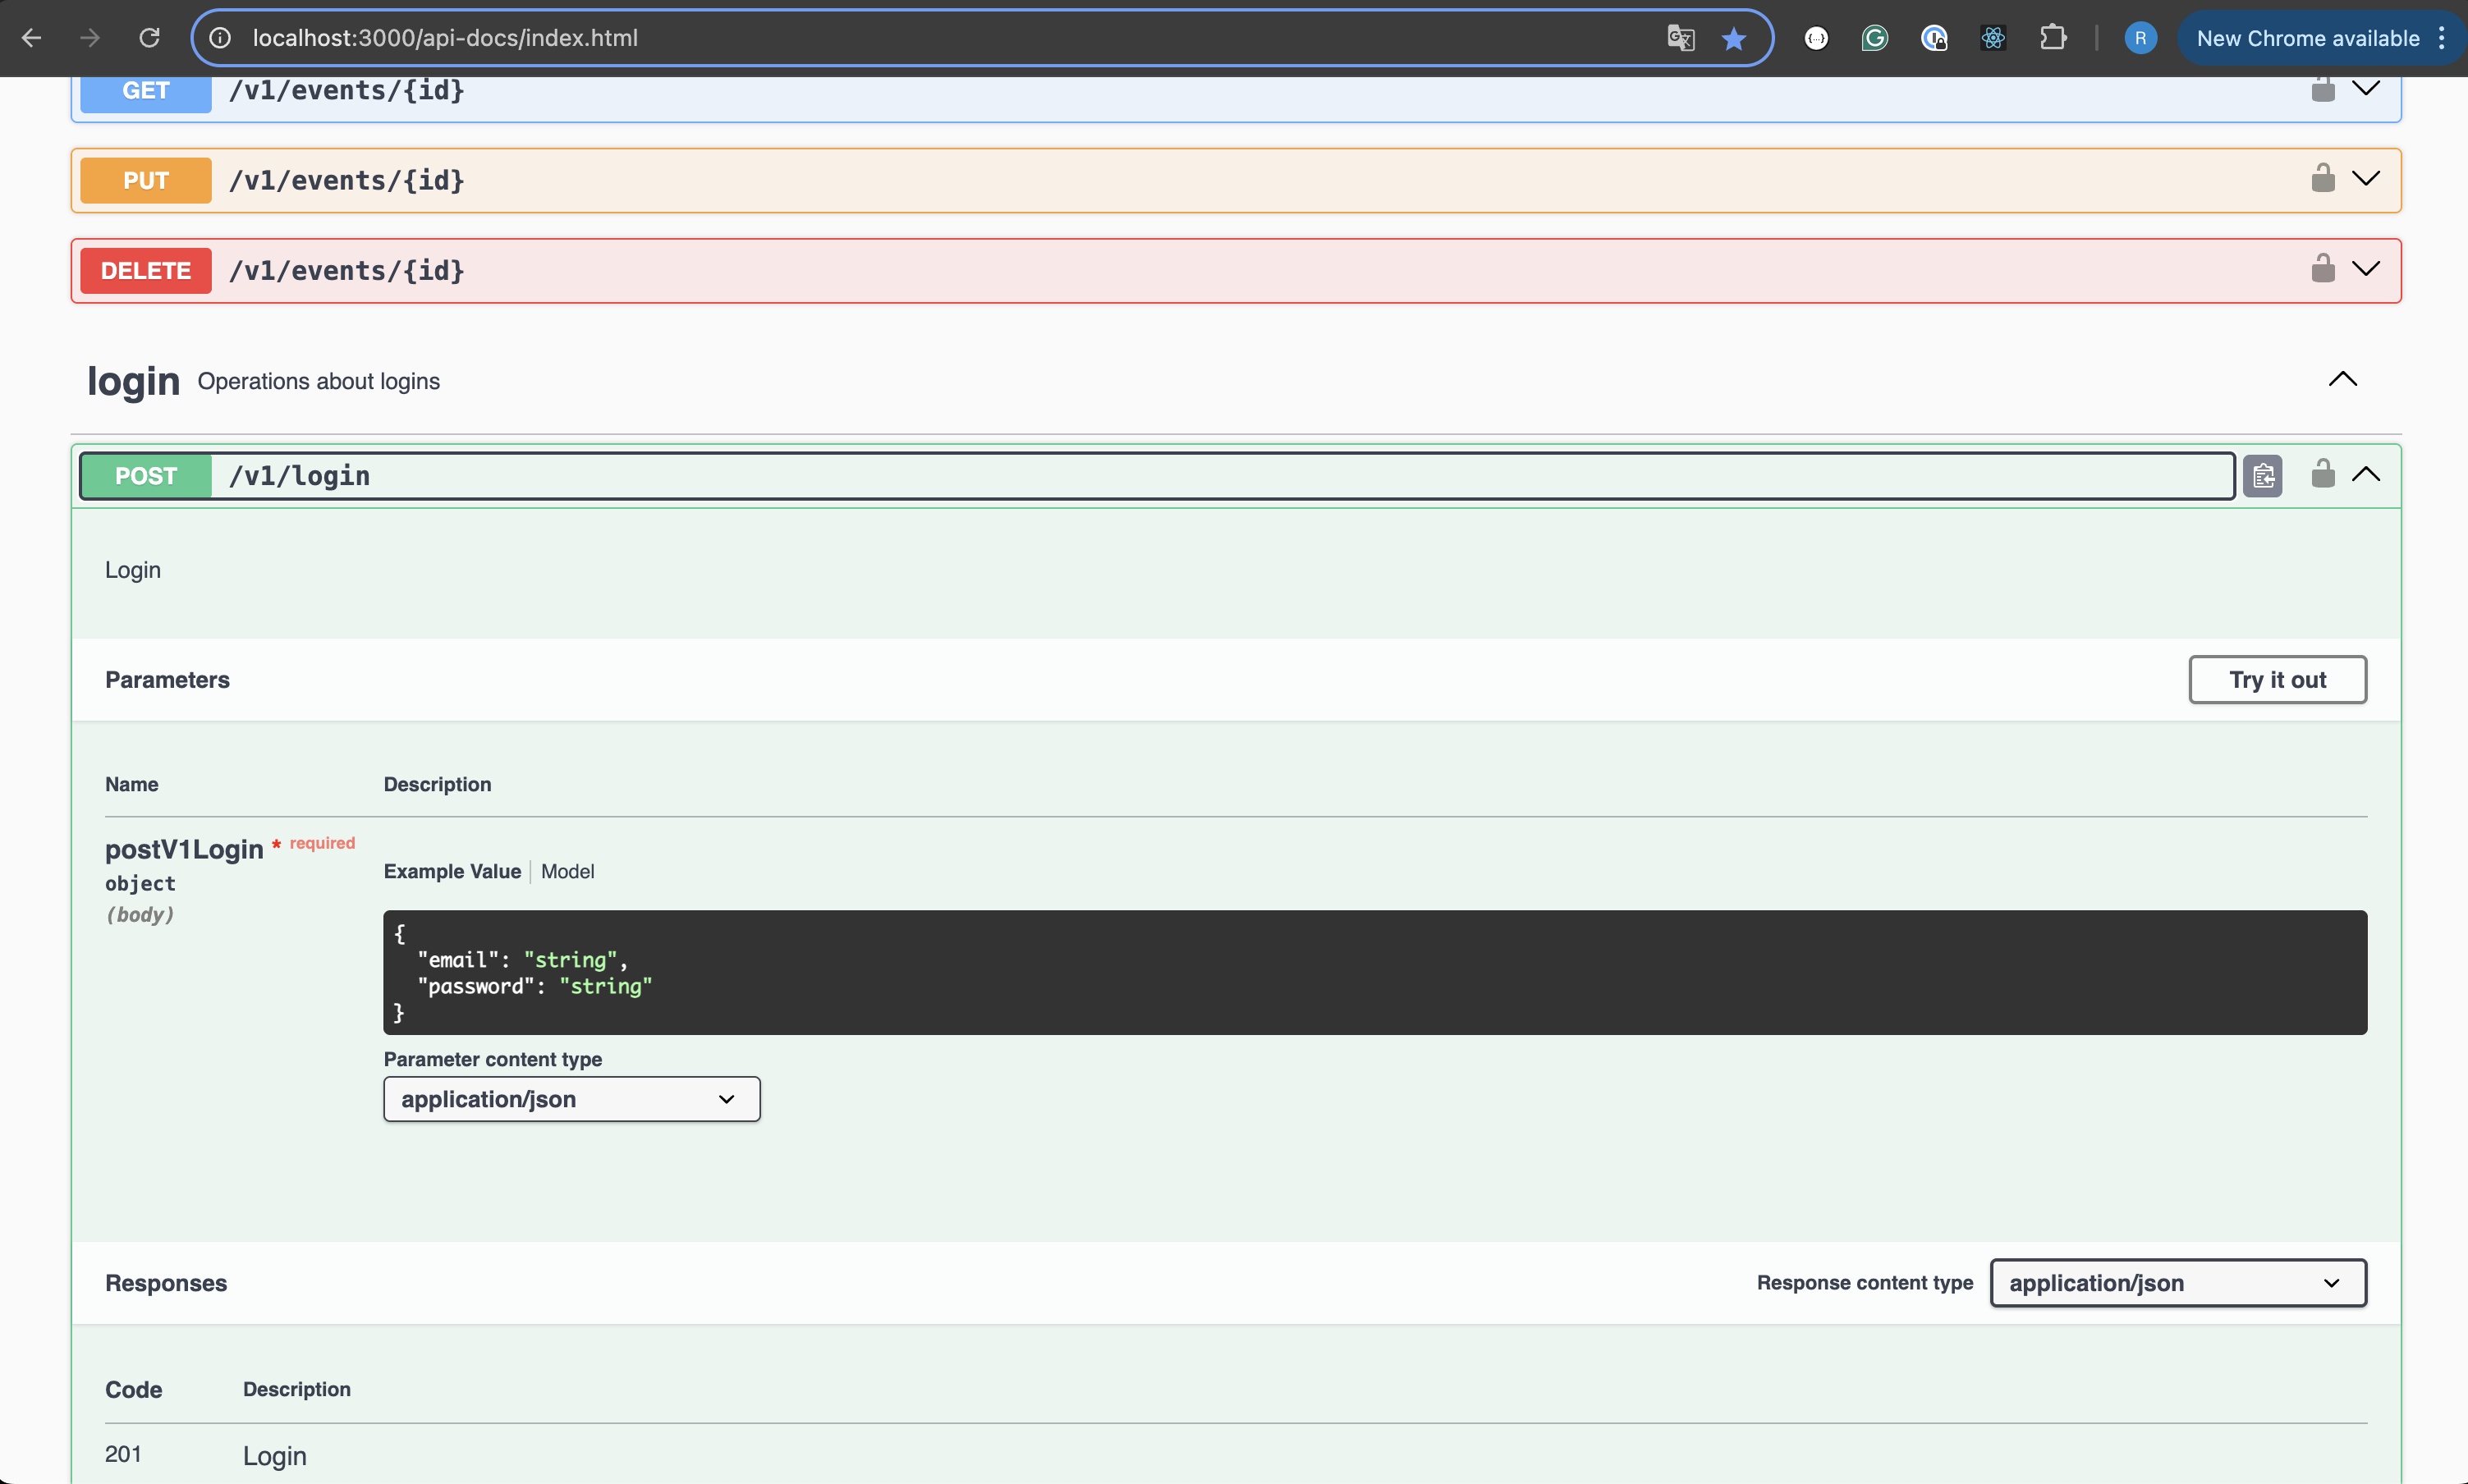This screenshot has width=2468, height=1484.
Task: Click the New Chrome available update button
Action: (x=2307, y=38)
